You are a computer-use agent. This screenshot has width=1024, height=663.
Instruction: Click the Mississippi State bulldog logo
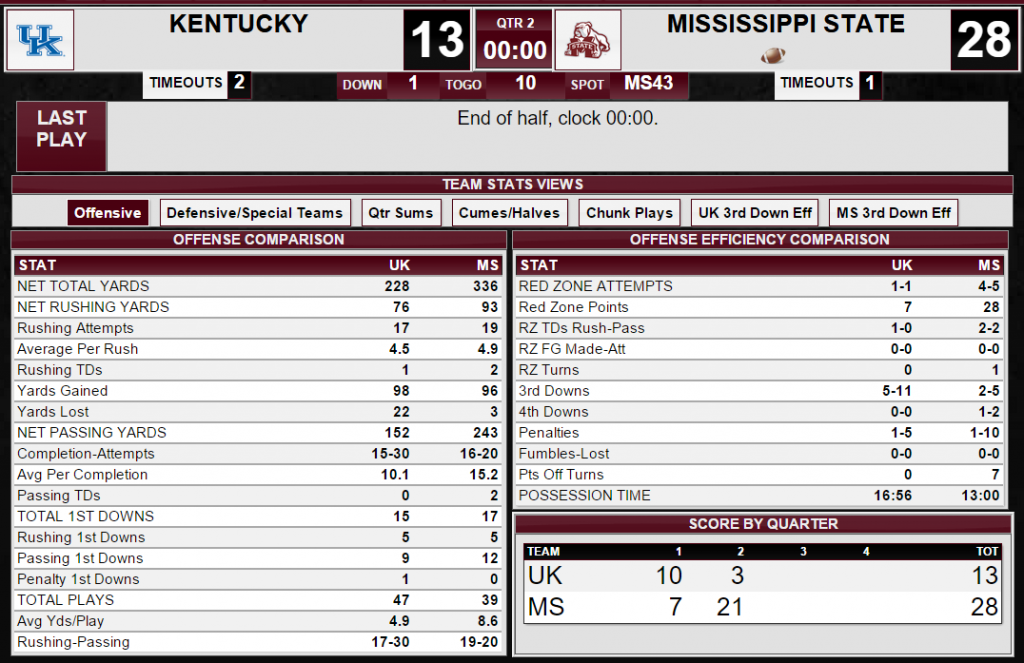click(x=588, y=40)
